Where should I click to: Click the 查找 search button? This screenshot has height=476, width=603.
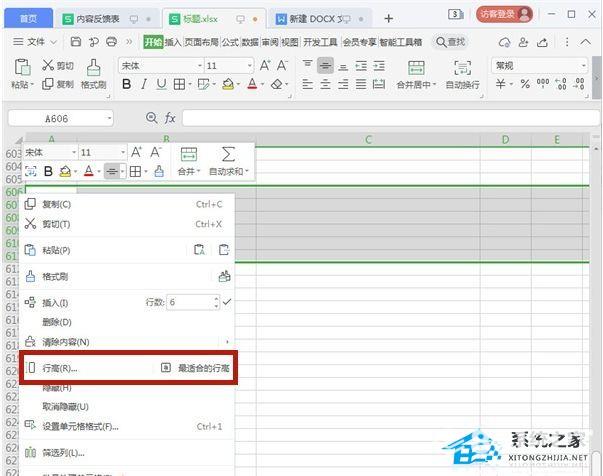tap(451, 42)
